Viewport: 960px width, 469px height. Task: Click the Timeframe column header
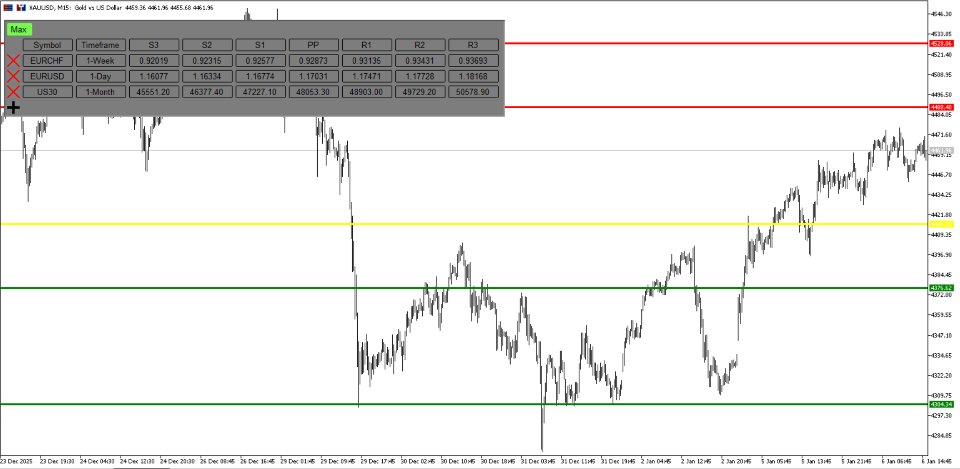(101, 45)
